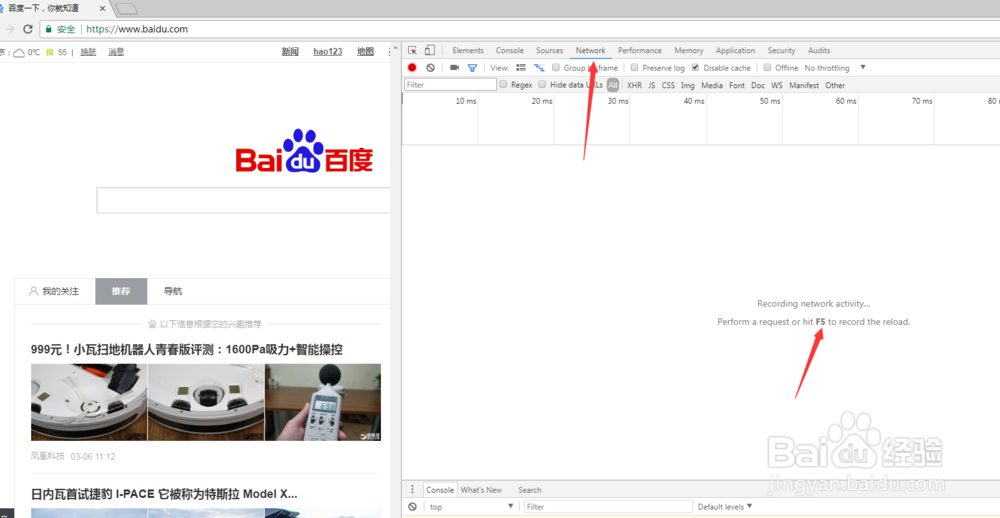Clear console icon in the drawer
Viewport: 1000px width, 518px height.
[413, 507]
